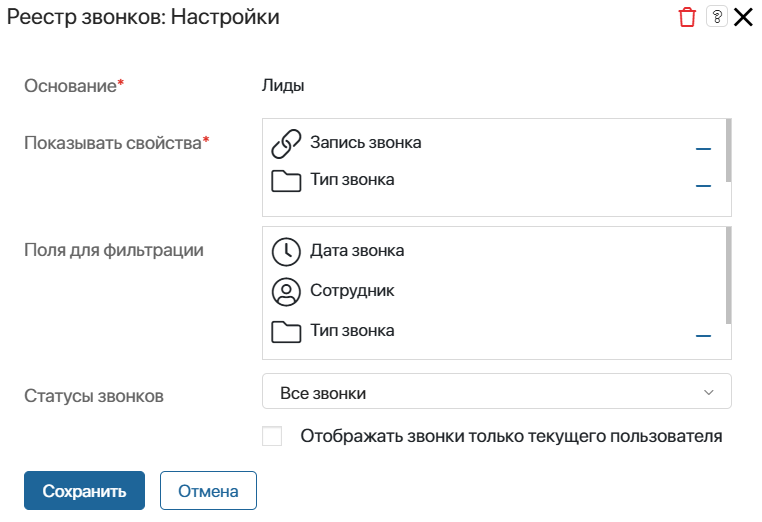Viewport: 762px width, 522px height.
Task: Select the Запись звонка property text
Action: pos(365,142)
